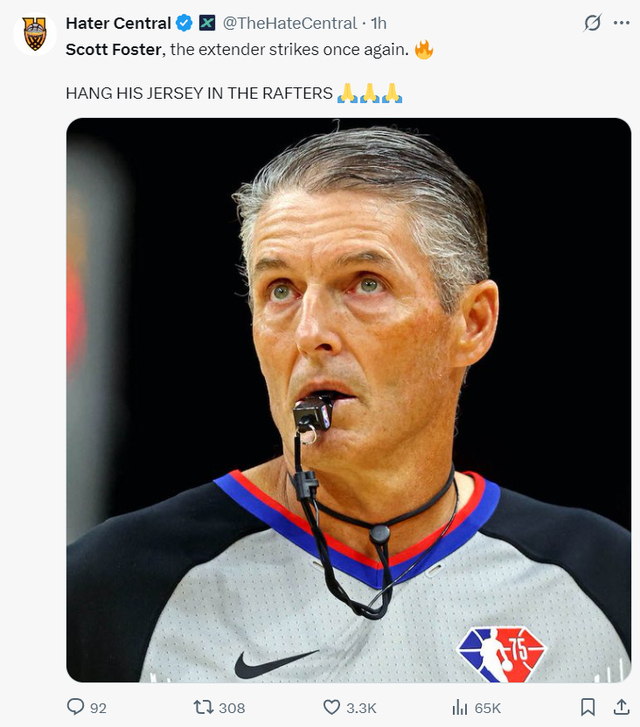
Task: Click the 308 reposts count
Action: [232, 708]
